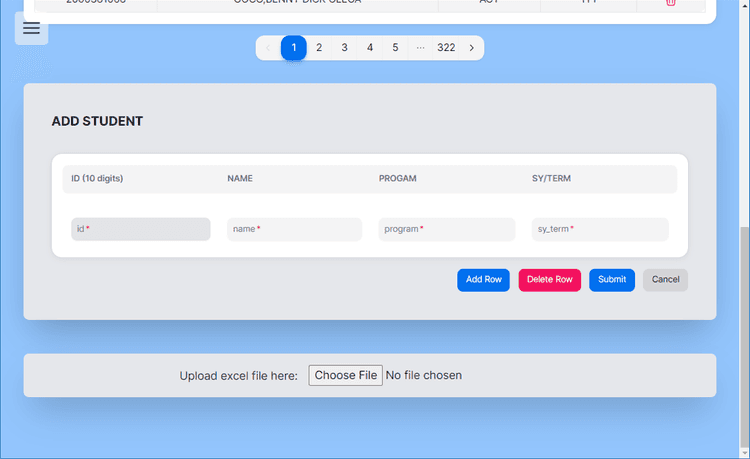Cancel adding a student
The height and width of the screenshot is (459, 750).
pos(665,280)
